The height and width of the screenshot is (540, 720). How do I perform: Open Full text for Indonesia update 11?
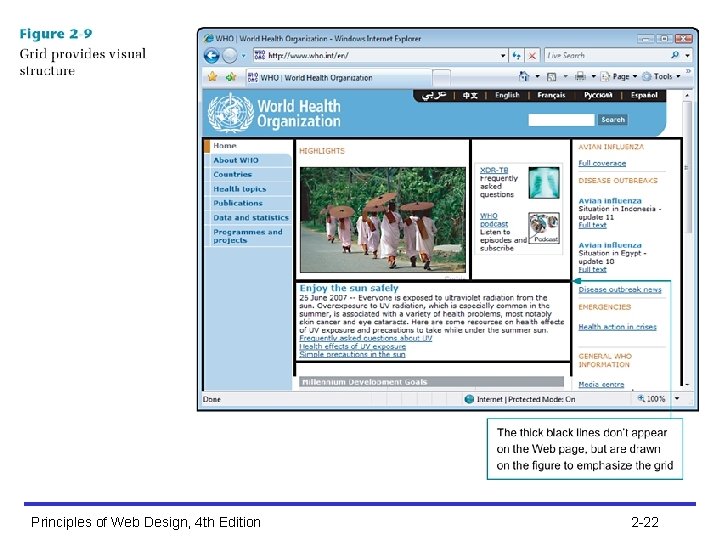click(x=592, y=225)
